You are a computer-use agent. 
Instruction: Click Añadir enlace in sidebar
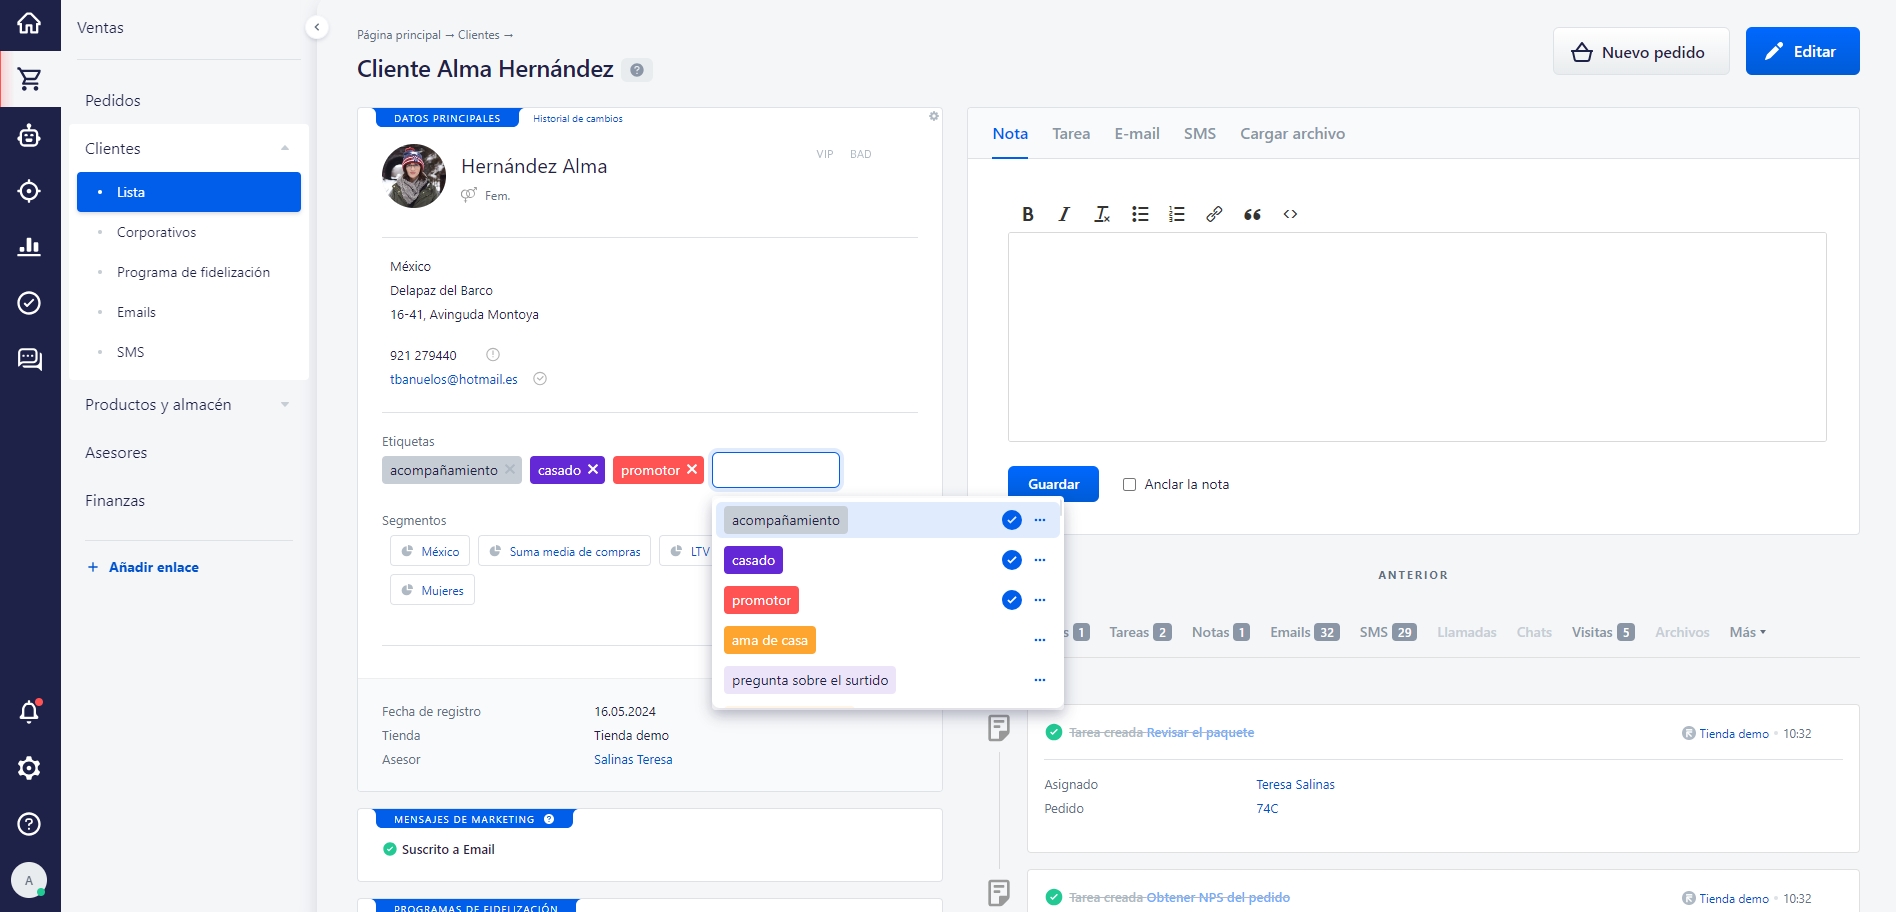point(143,567)
